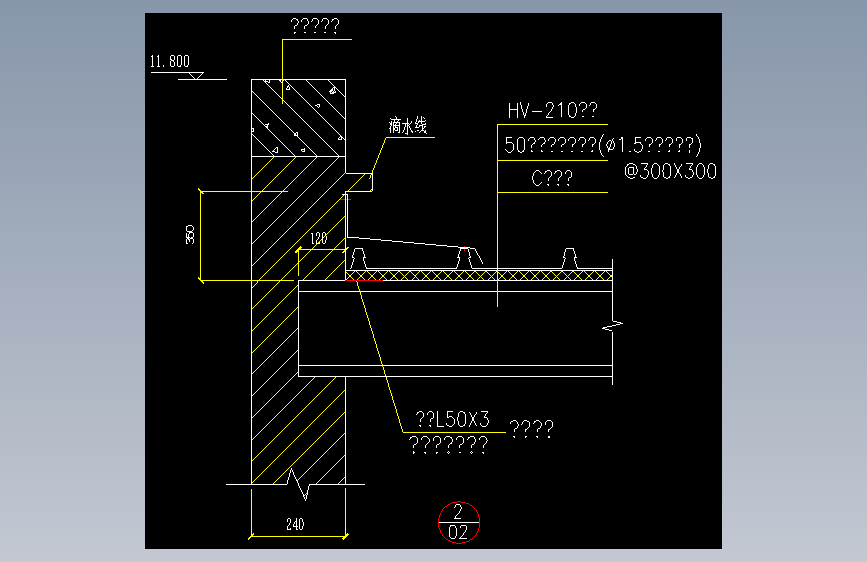
Task: Click the 11.800 elevation label
Action: click(170, 61)
